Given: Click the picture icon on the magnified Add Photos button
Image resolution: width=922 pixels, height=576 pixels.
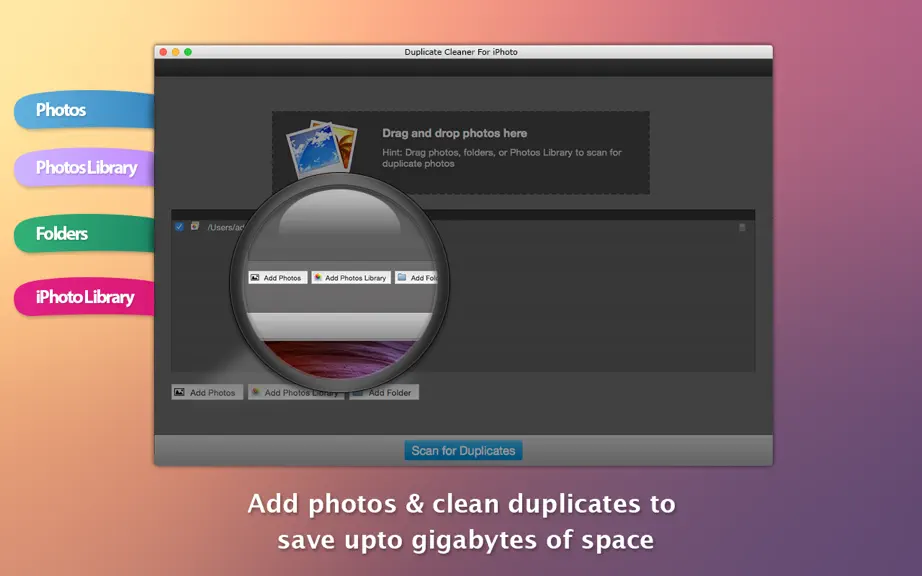Looking at the screenshot, I should pyautogui.click(x=255, y=277).
